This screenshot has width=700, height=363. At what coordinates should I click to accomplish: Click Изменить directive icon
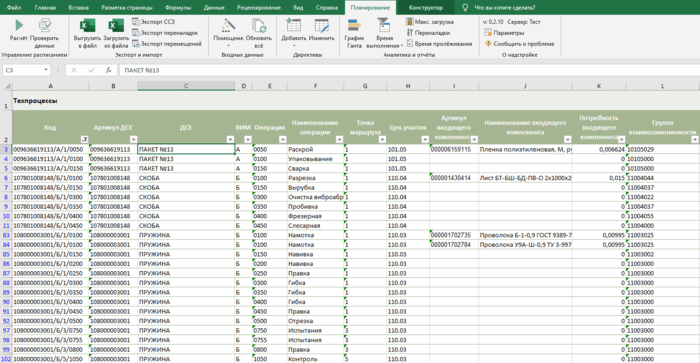coord(321,30)
